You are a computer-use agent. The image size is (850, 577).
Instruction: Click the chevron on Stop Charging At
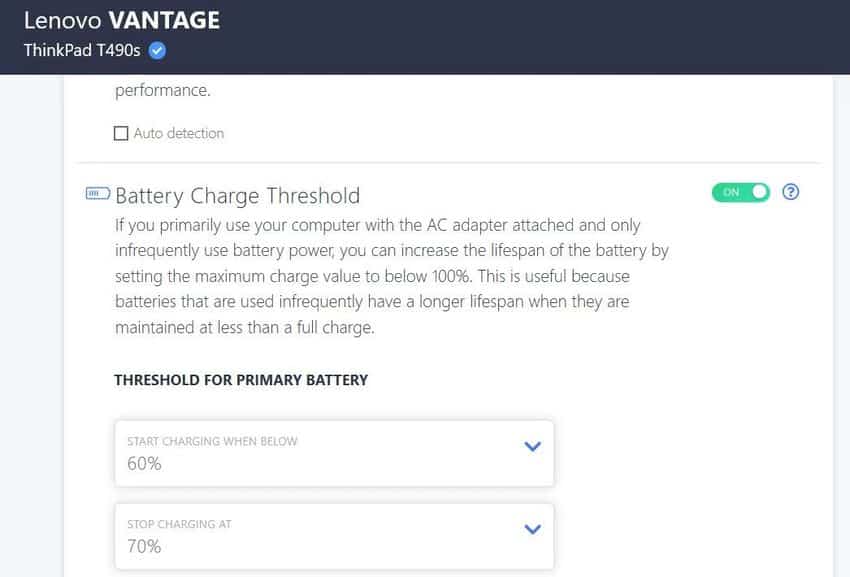tap(532, 529)
